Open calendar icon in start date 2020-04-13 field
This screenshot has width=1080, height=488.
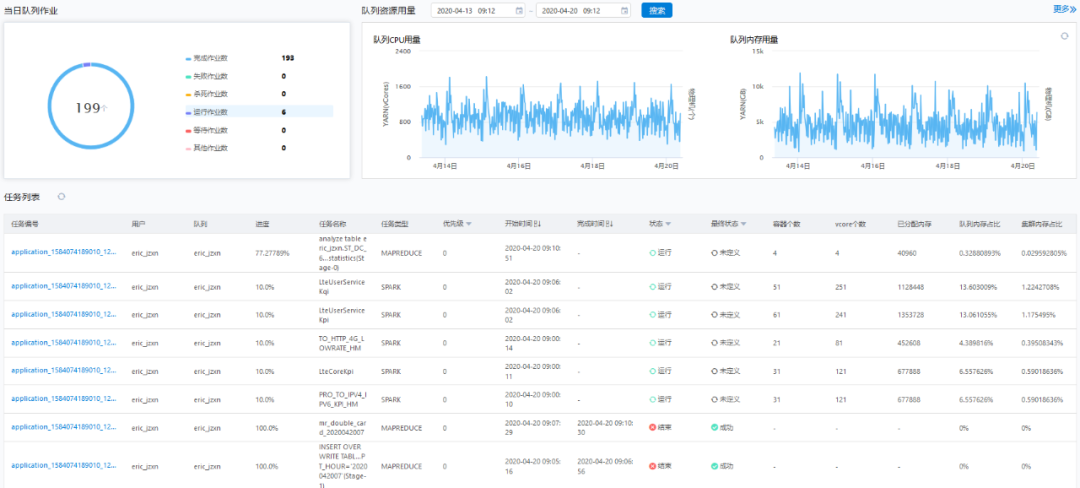coord(519,10)
